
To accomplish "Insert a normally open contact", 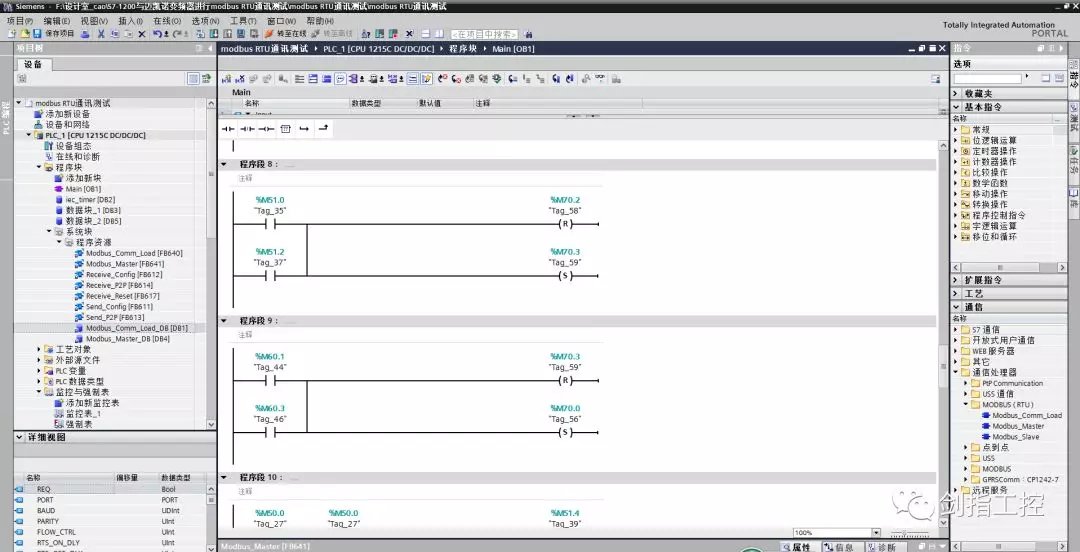I will pos(227,129).
